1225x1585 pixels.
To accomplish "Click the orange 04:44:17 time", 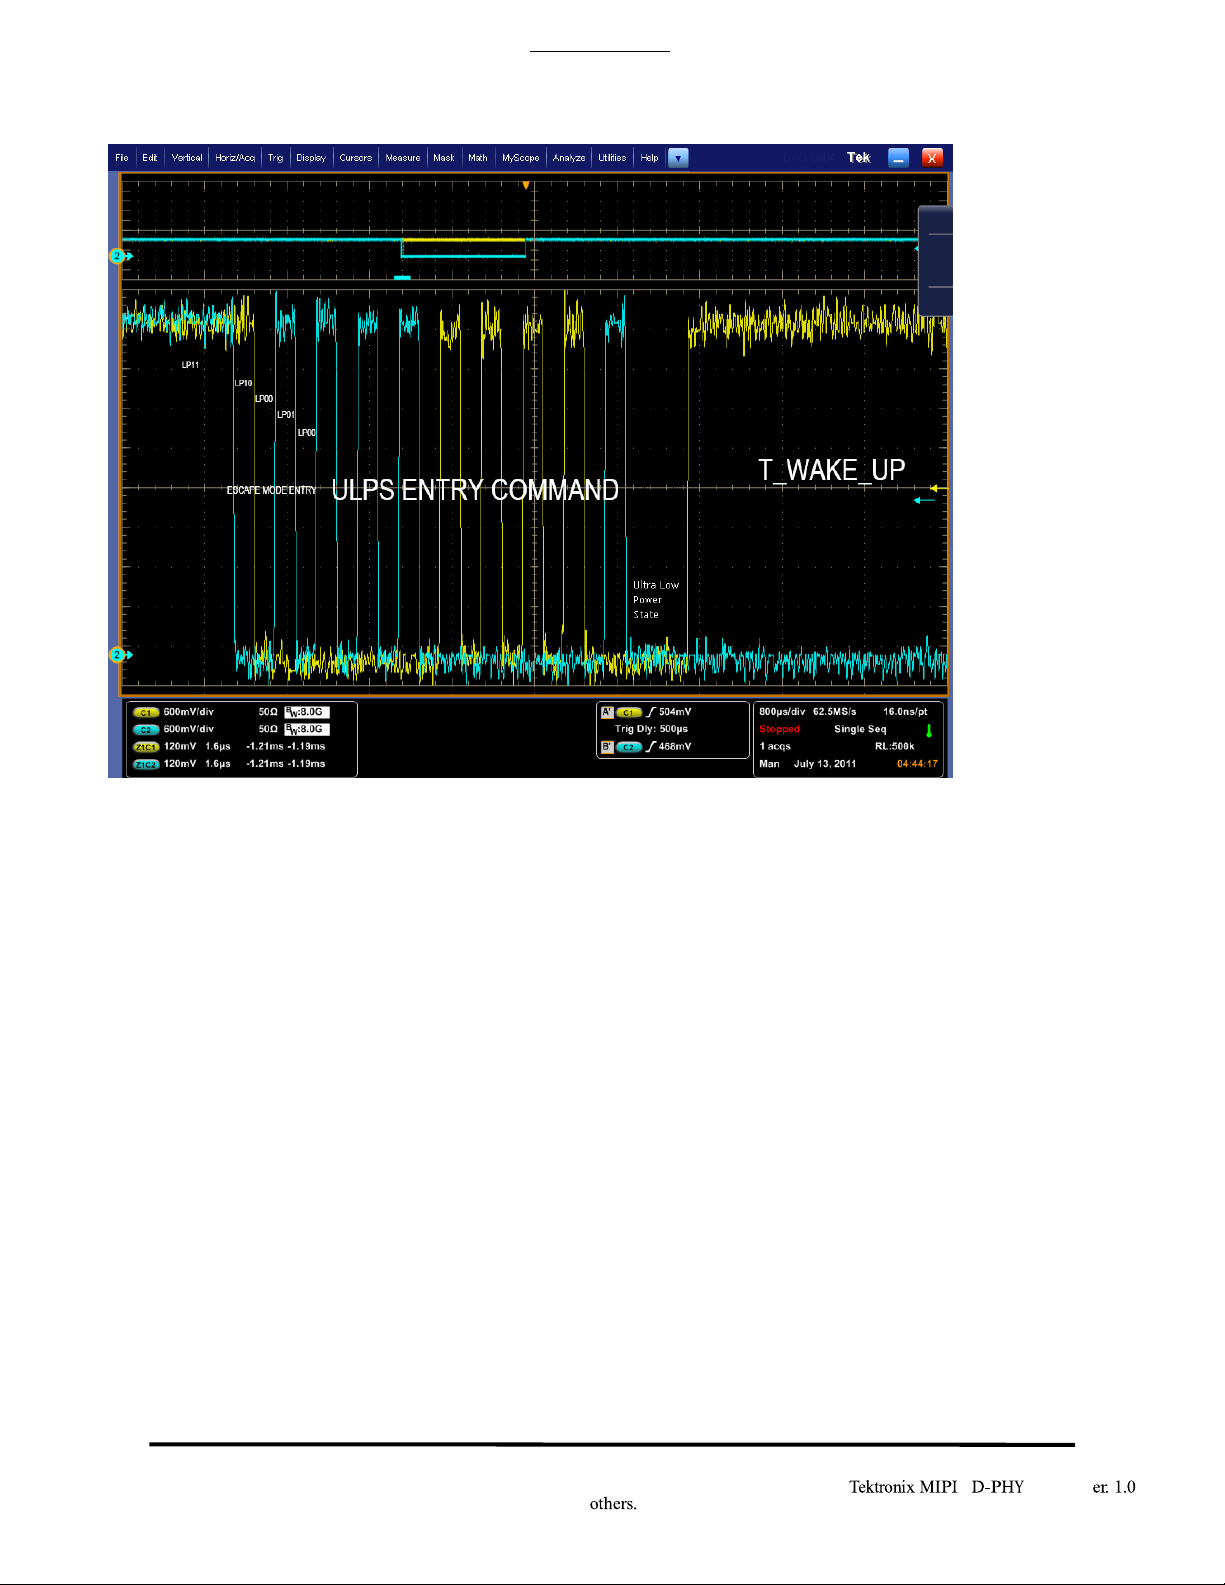I will pos(917,763).
